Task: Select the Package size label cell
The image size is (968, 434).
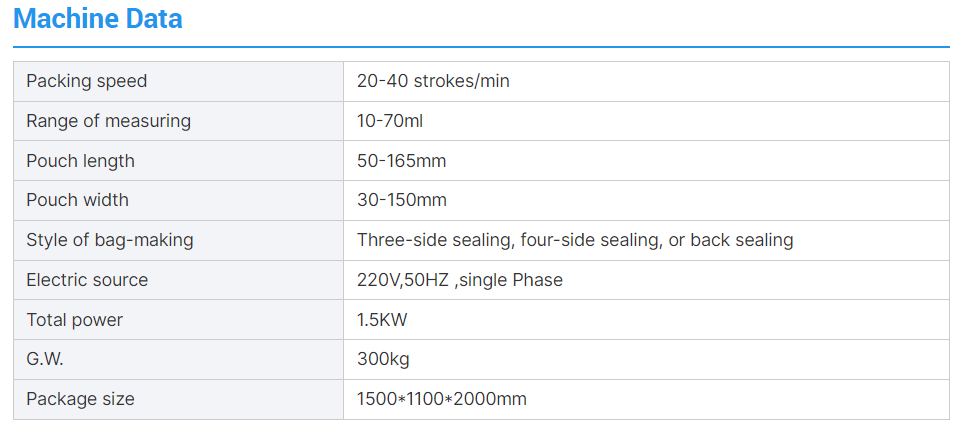Action: pyautogui.click(x=80, y=399)
